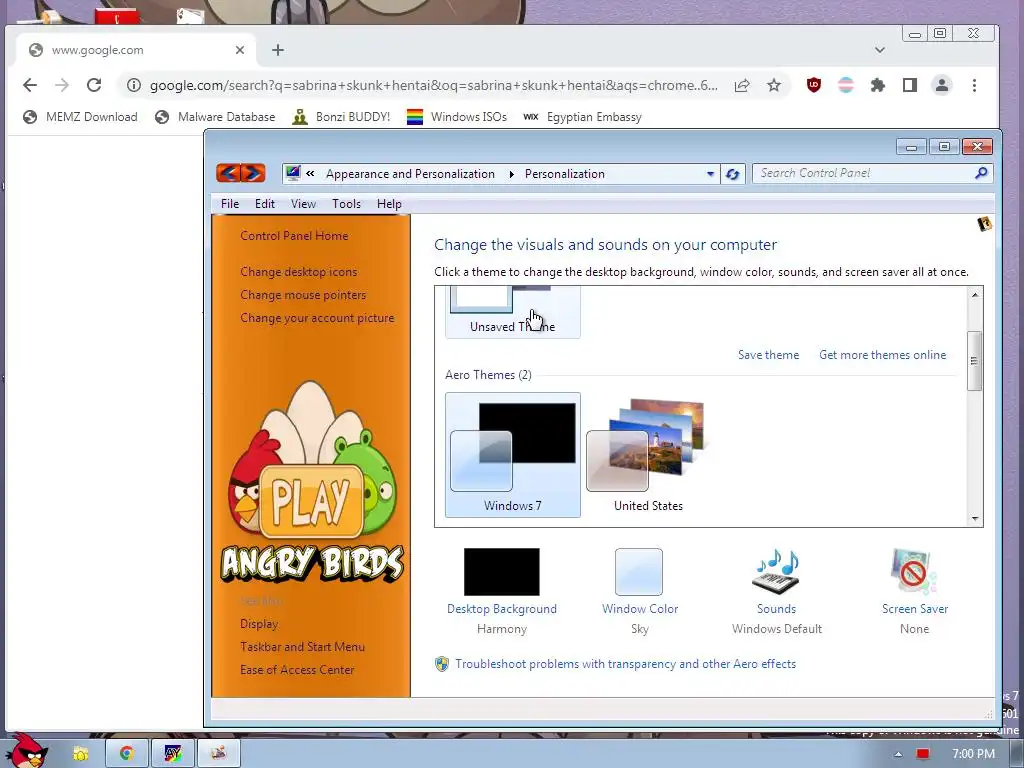
Task: Click the taskbar clock showing 7:00 PM
Action: point(974,754)
